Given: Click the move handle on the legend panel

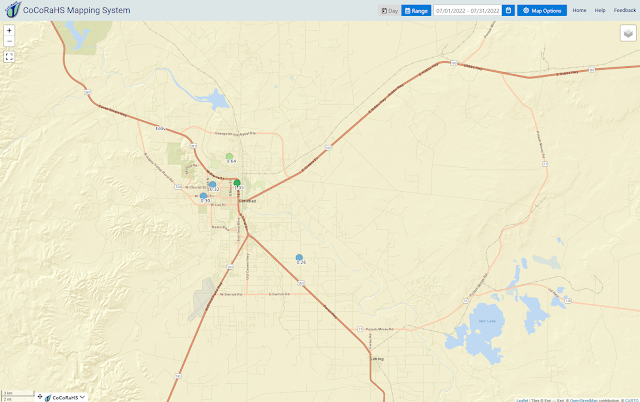Looking at the screenshot, I should (x=40, y=397).
